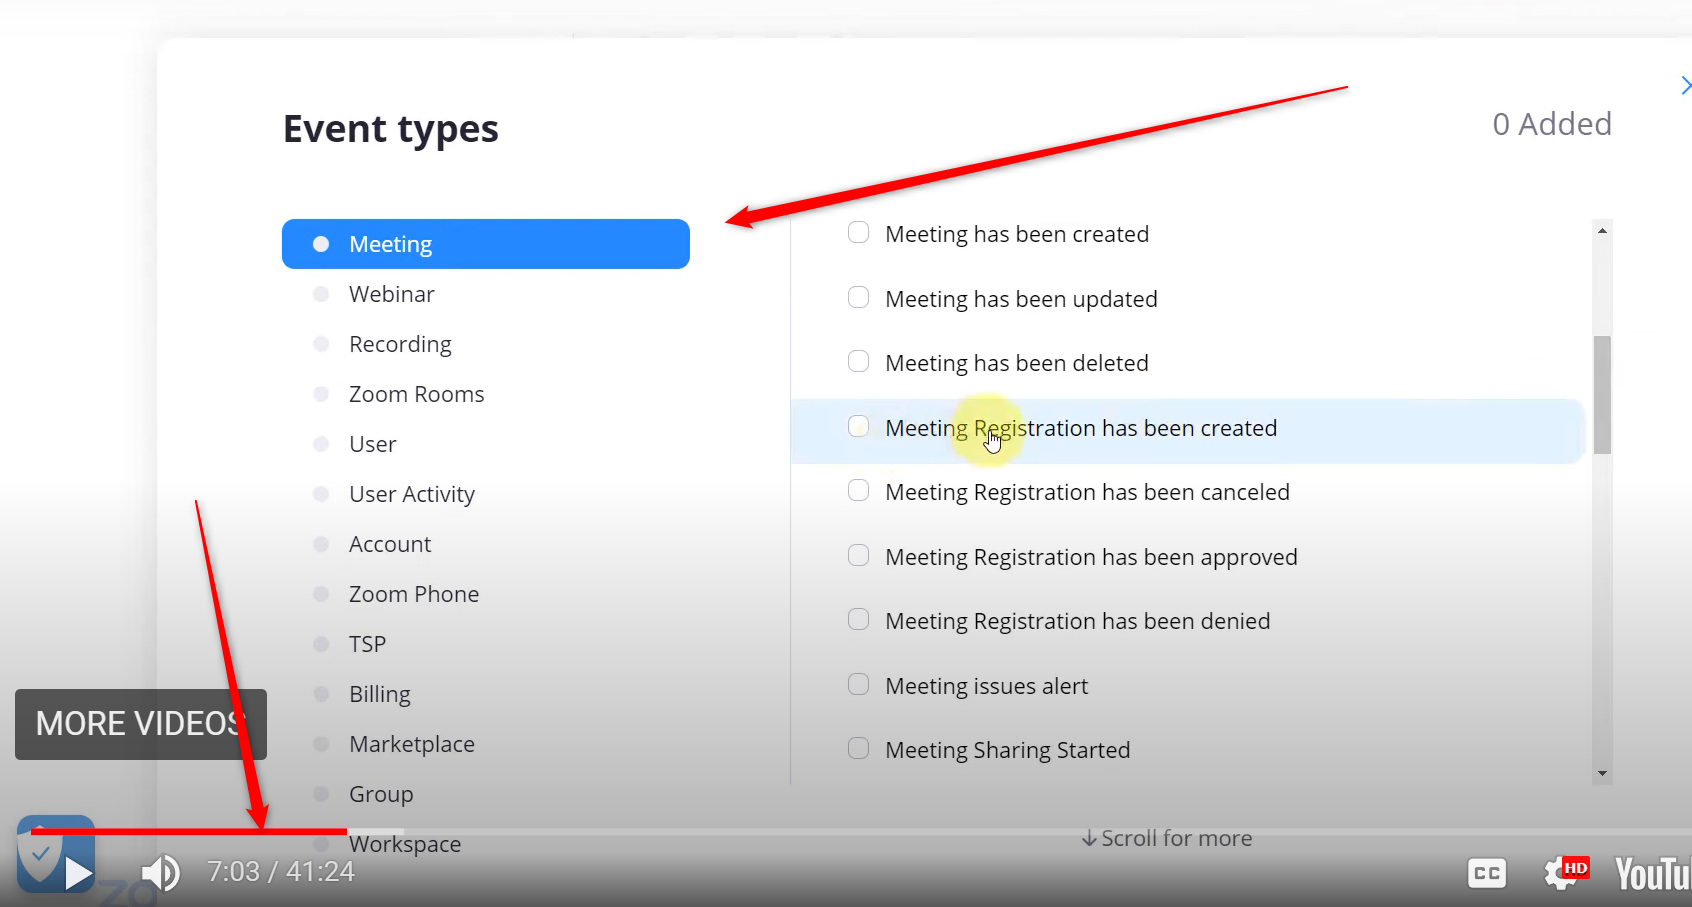Select the Workspace event category
The width and height of the screenshot is (1692, 907).
[404, 844]
